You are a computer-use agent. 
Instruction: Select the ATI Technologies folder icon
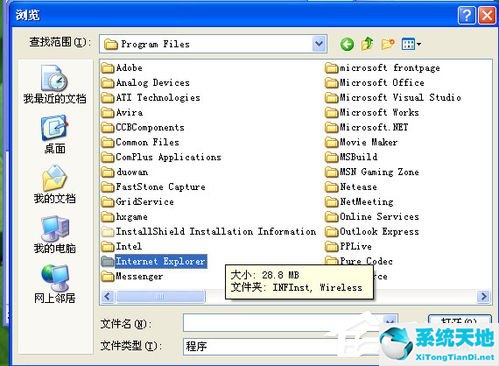coord(107,98)
